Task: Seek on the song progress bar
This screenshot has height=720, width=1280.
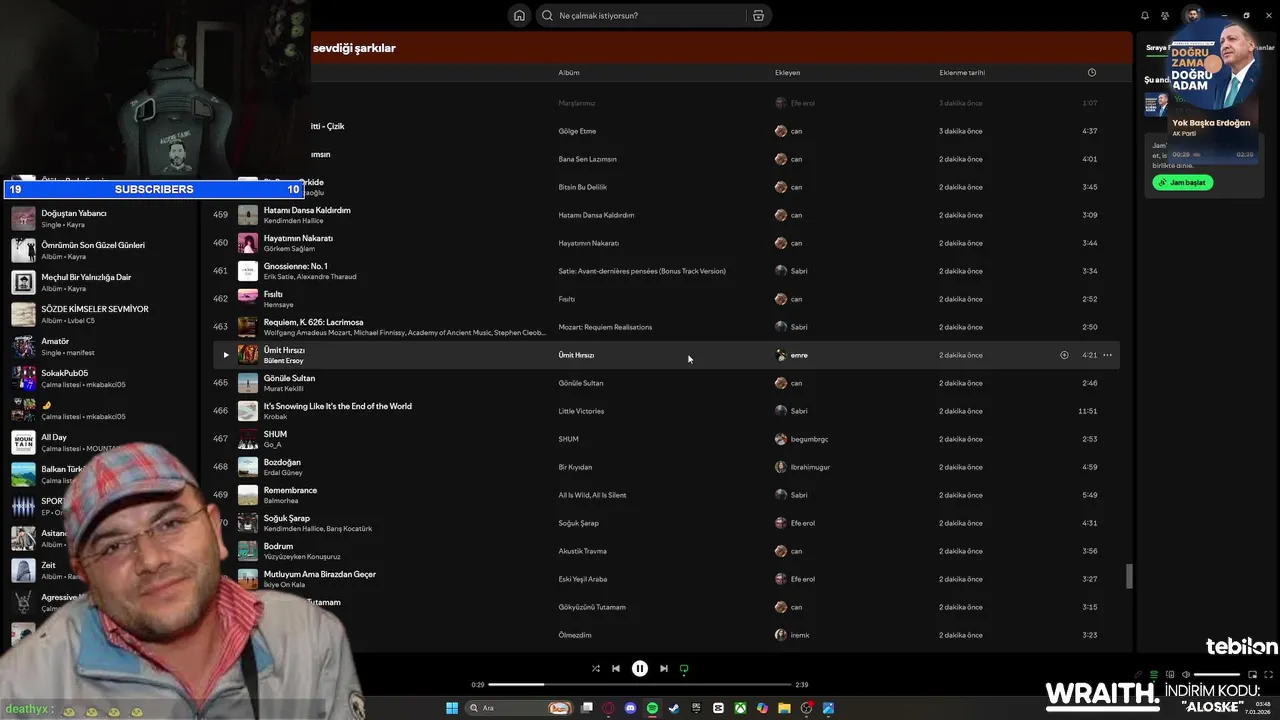Action: coord(640,685)
